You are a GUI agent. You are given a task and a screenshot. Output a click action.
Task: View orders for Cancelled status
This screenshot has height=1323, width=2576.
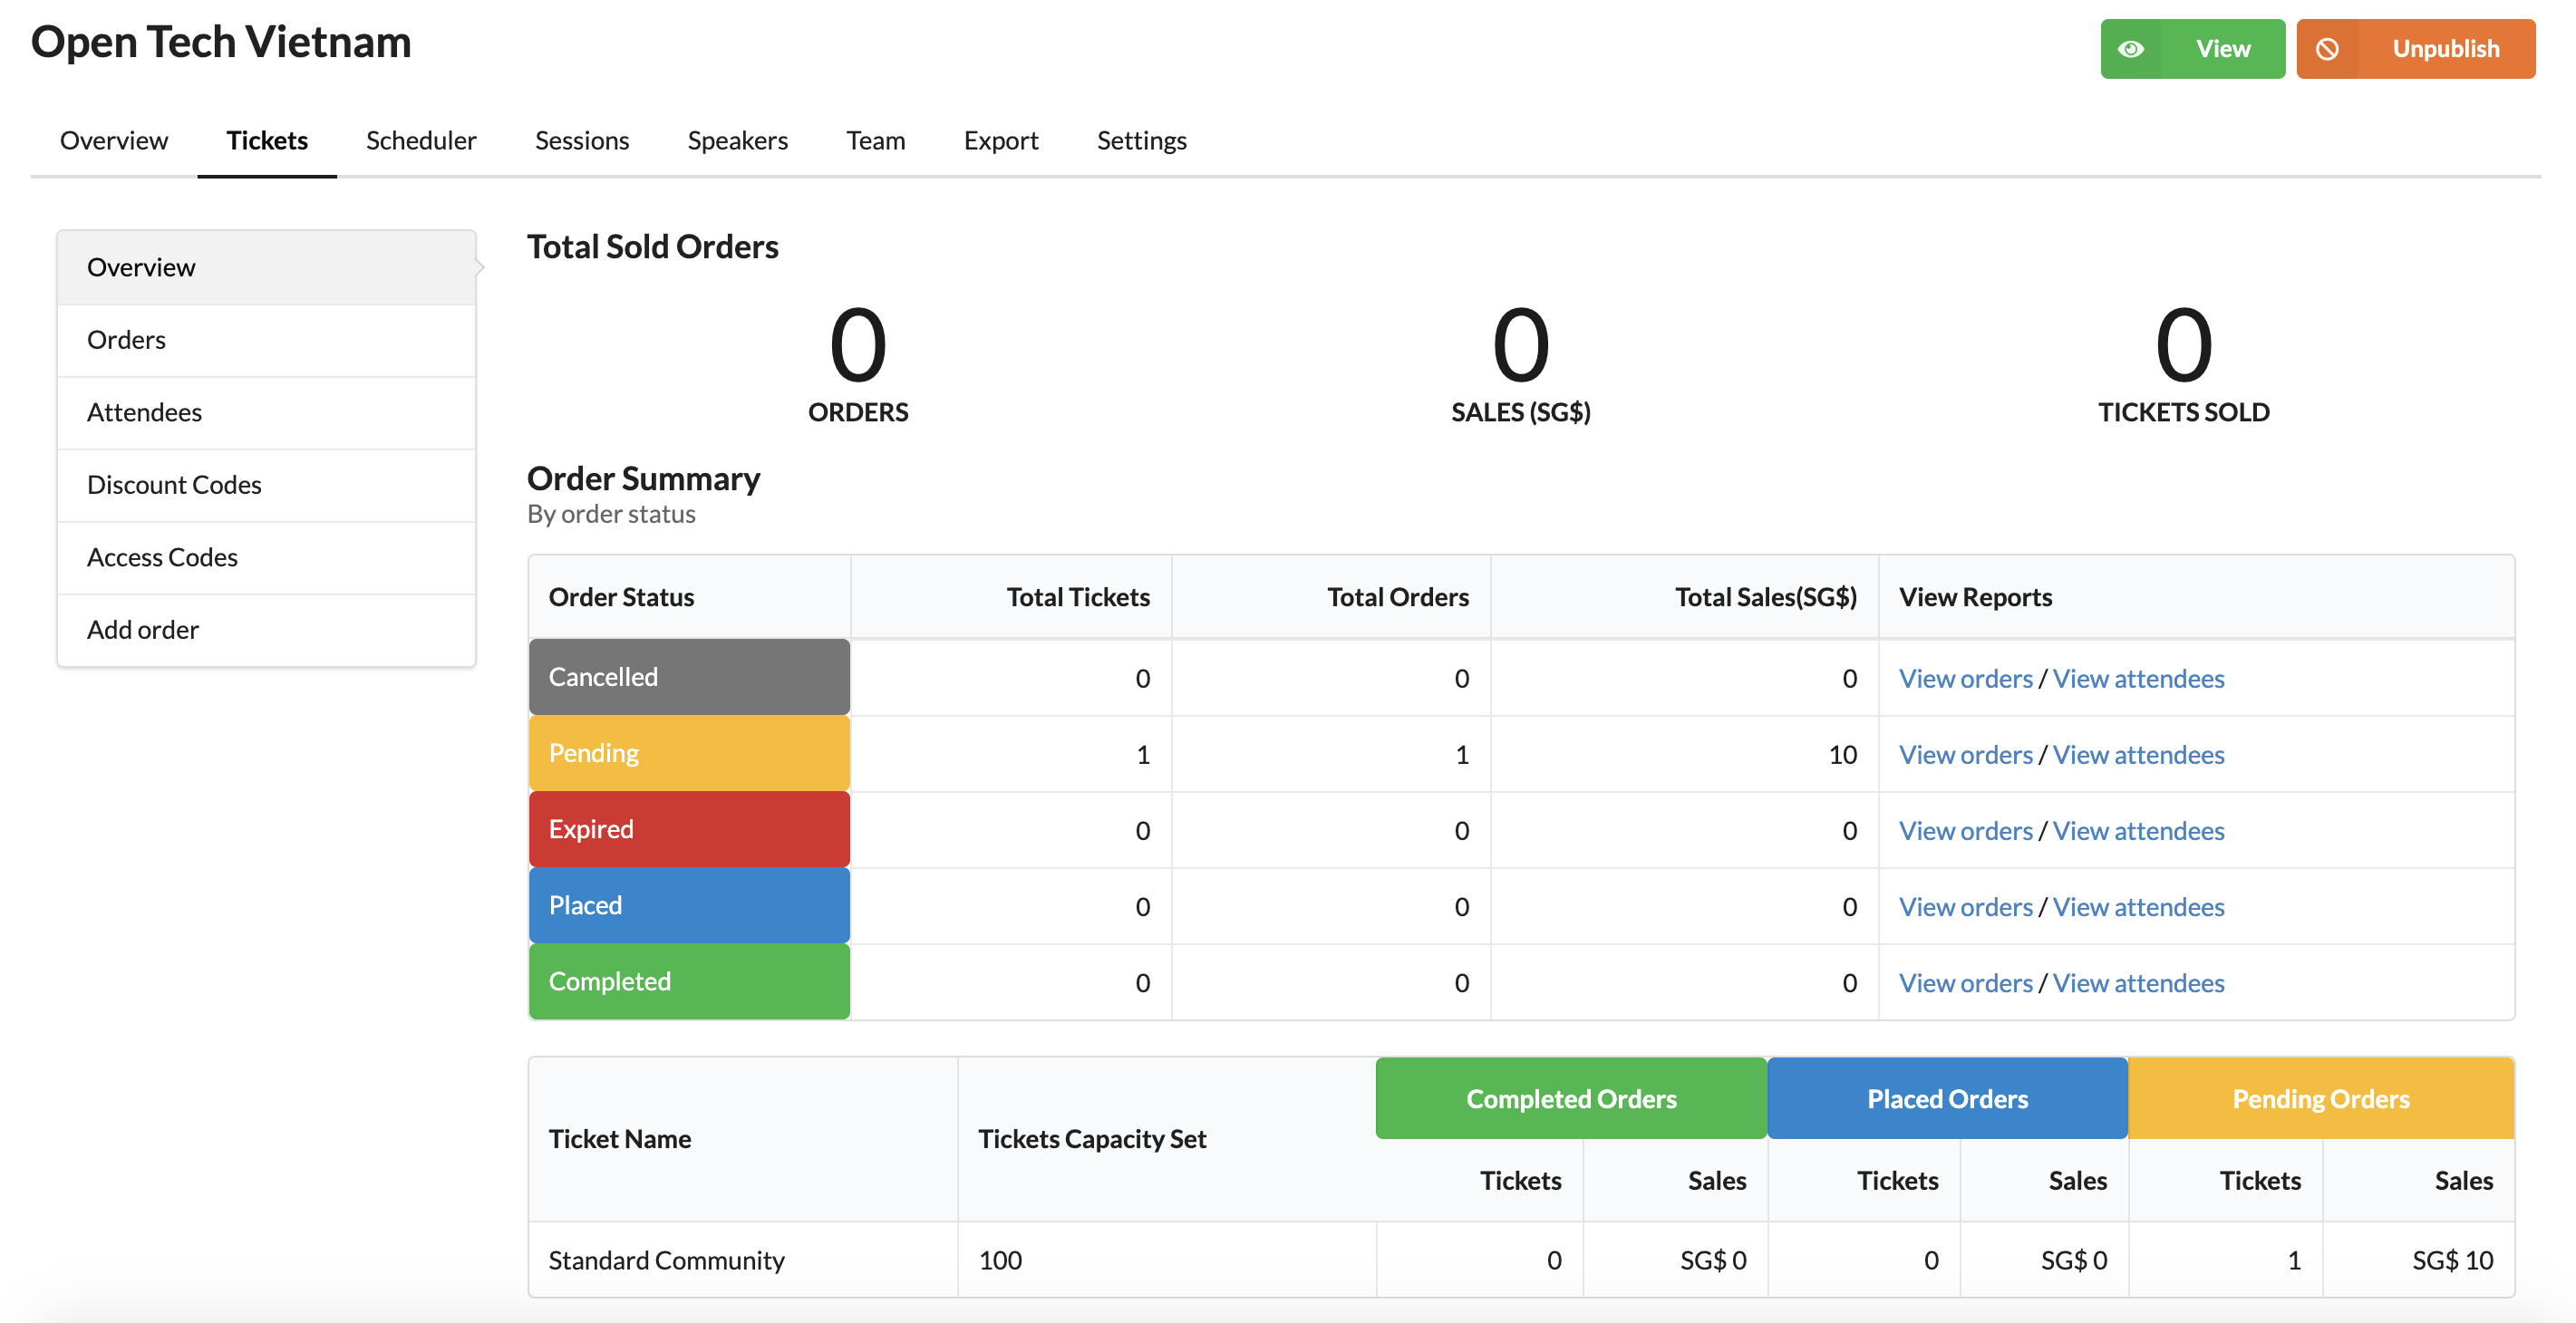1965,678
